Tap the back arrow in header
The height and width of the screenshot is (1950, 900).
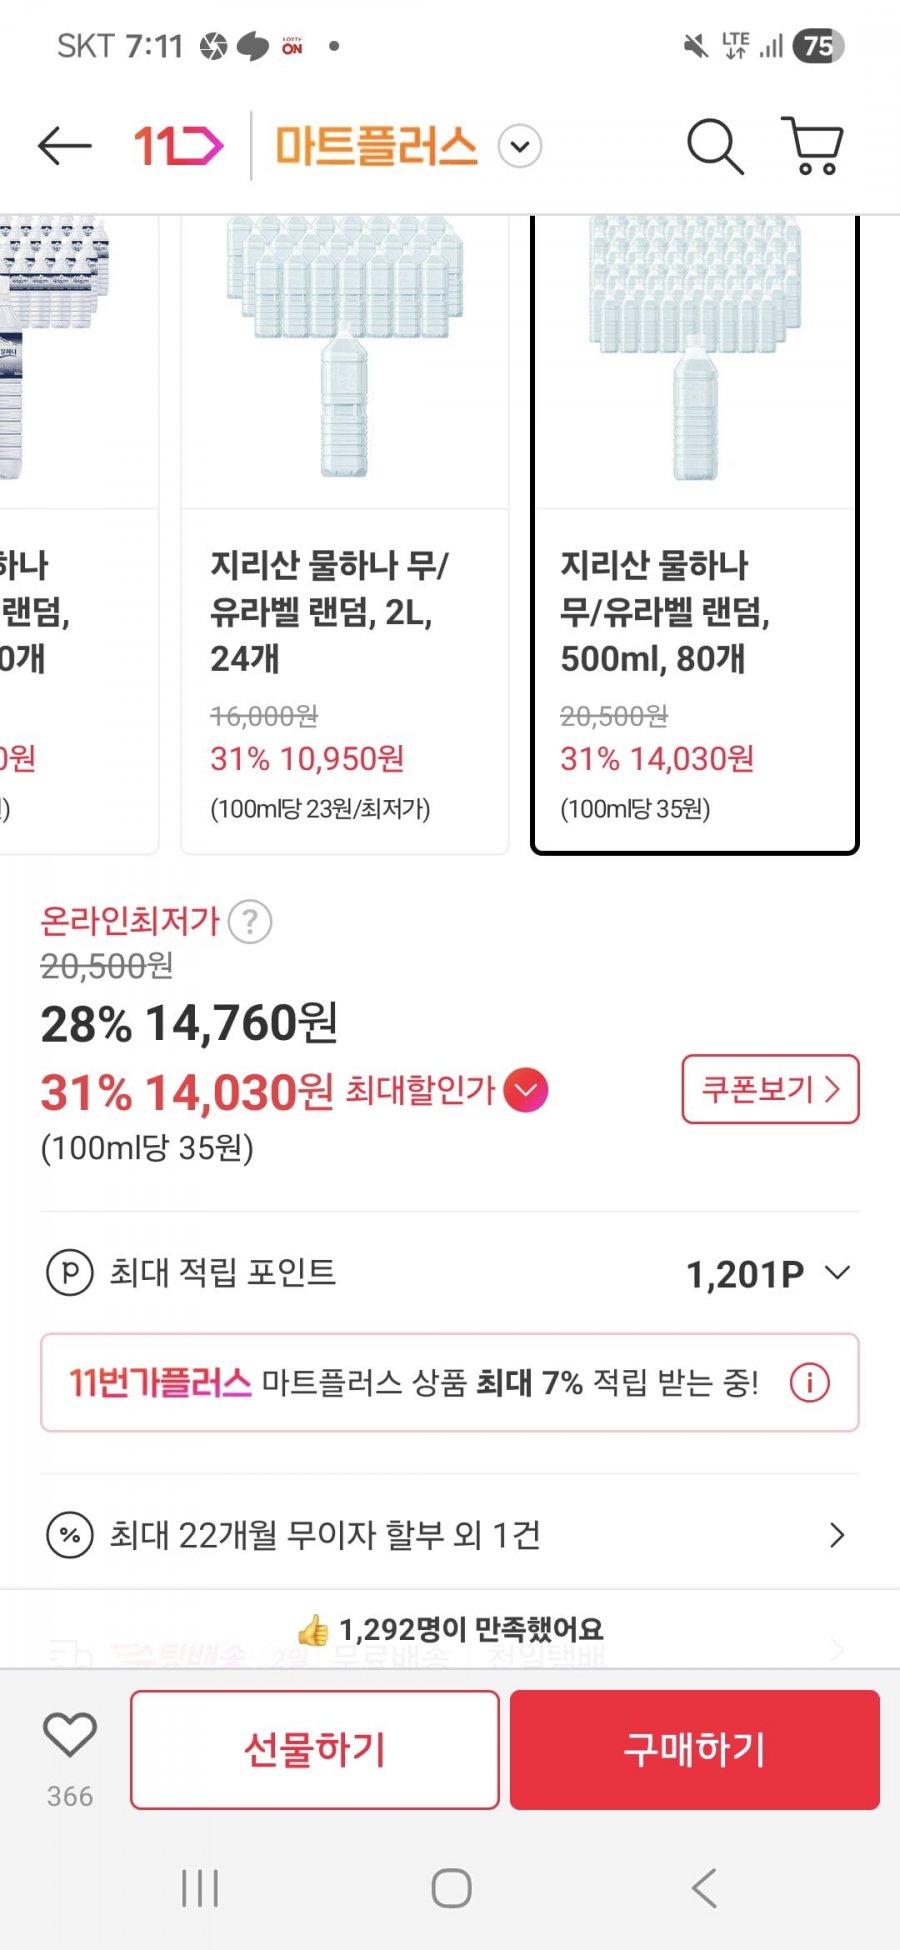[65, 146]
